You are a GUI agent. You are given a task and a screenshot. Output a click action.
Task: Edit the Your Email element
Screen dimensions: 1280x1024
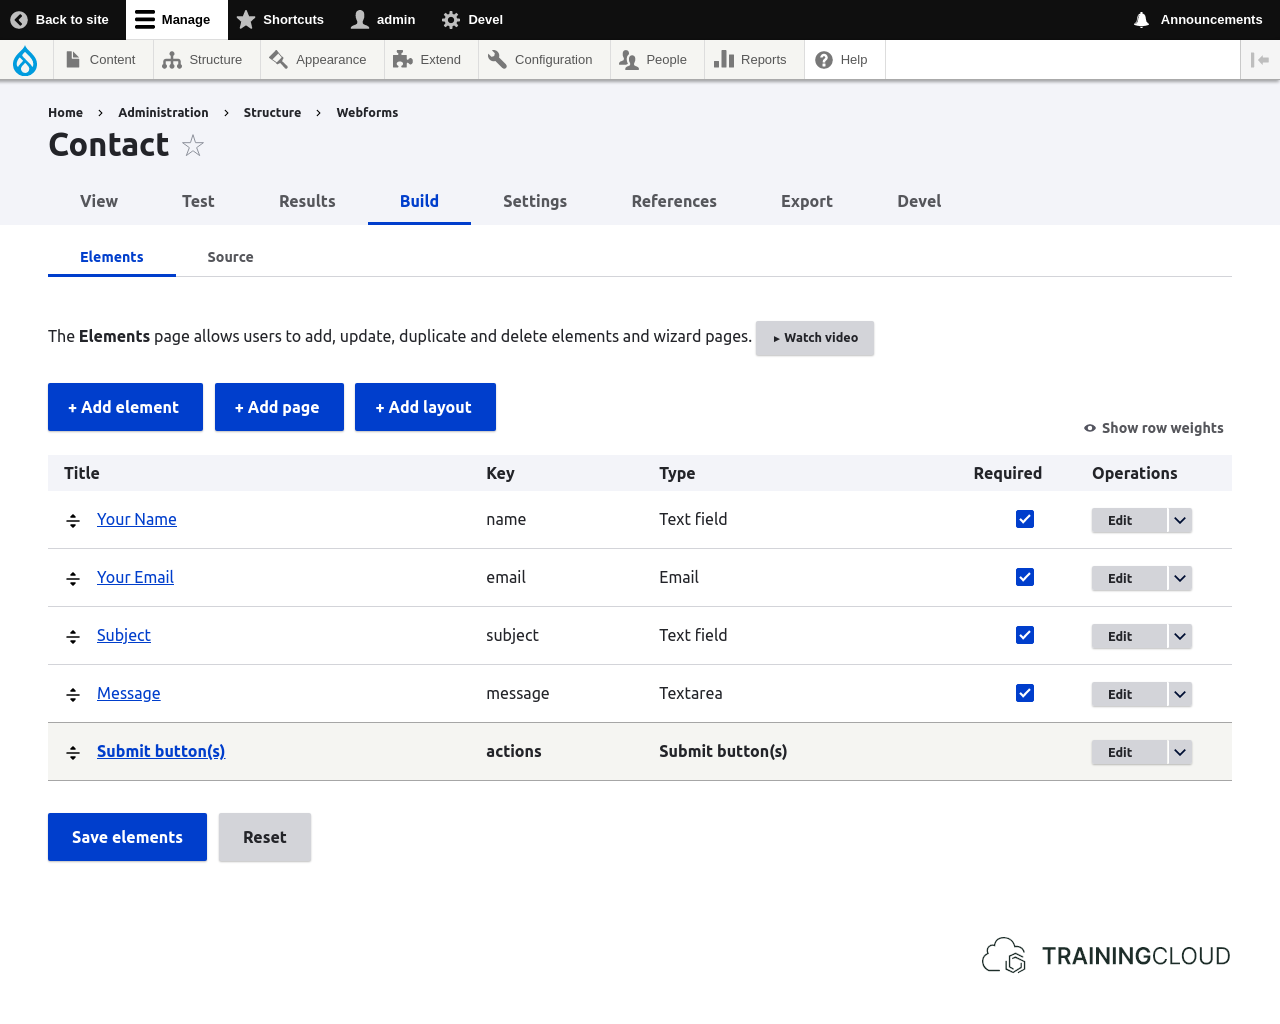pyautogui.click(x=1129, y=578)
